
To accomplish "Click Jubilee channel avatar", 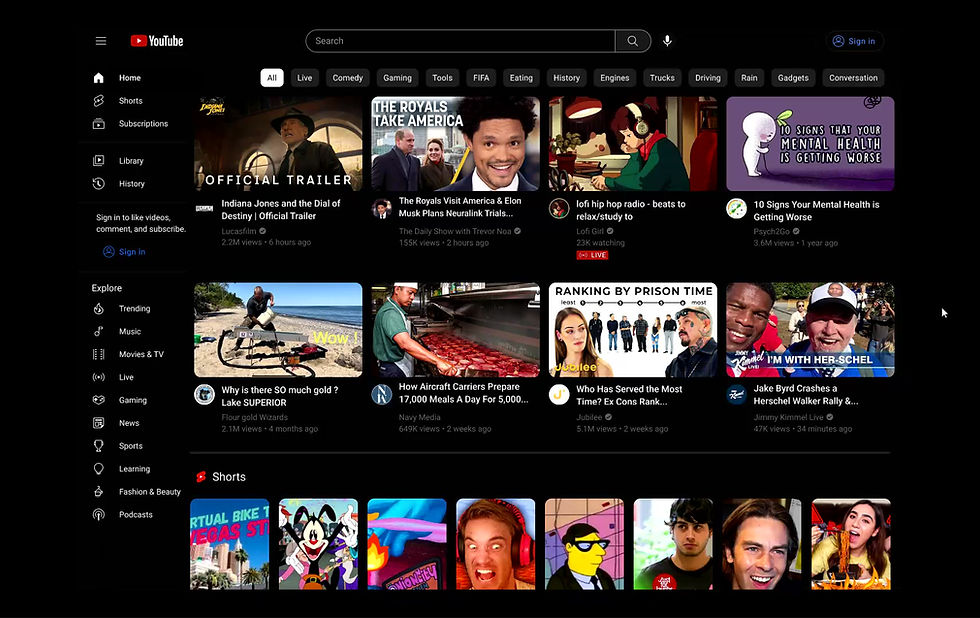I will click(559, 395).
